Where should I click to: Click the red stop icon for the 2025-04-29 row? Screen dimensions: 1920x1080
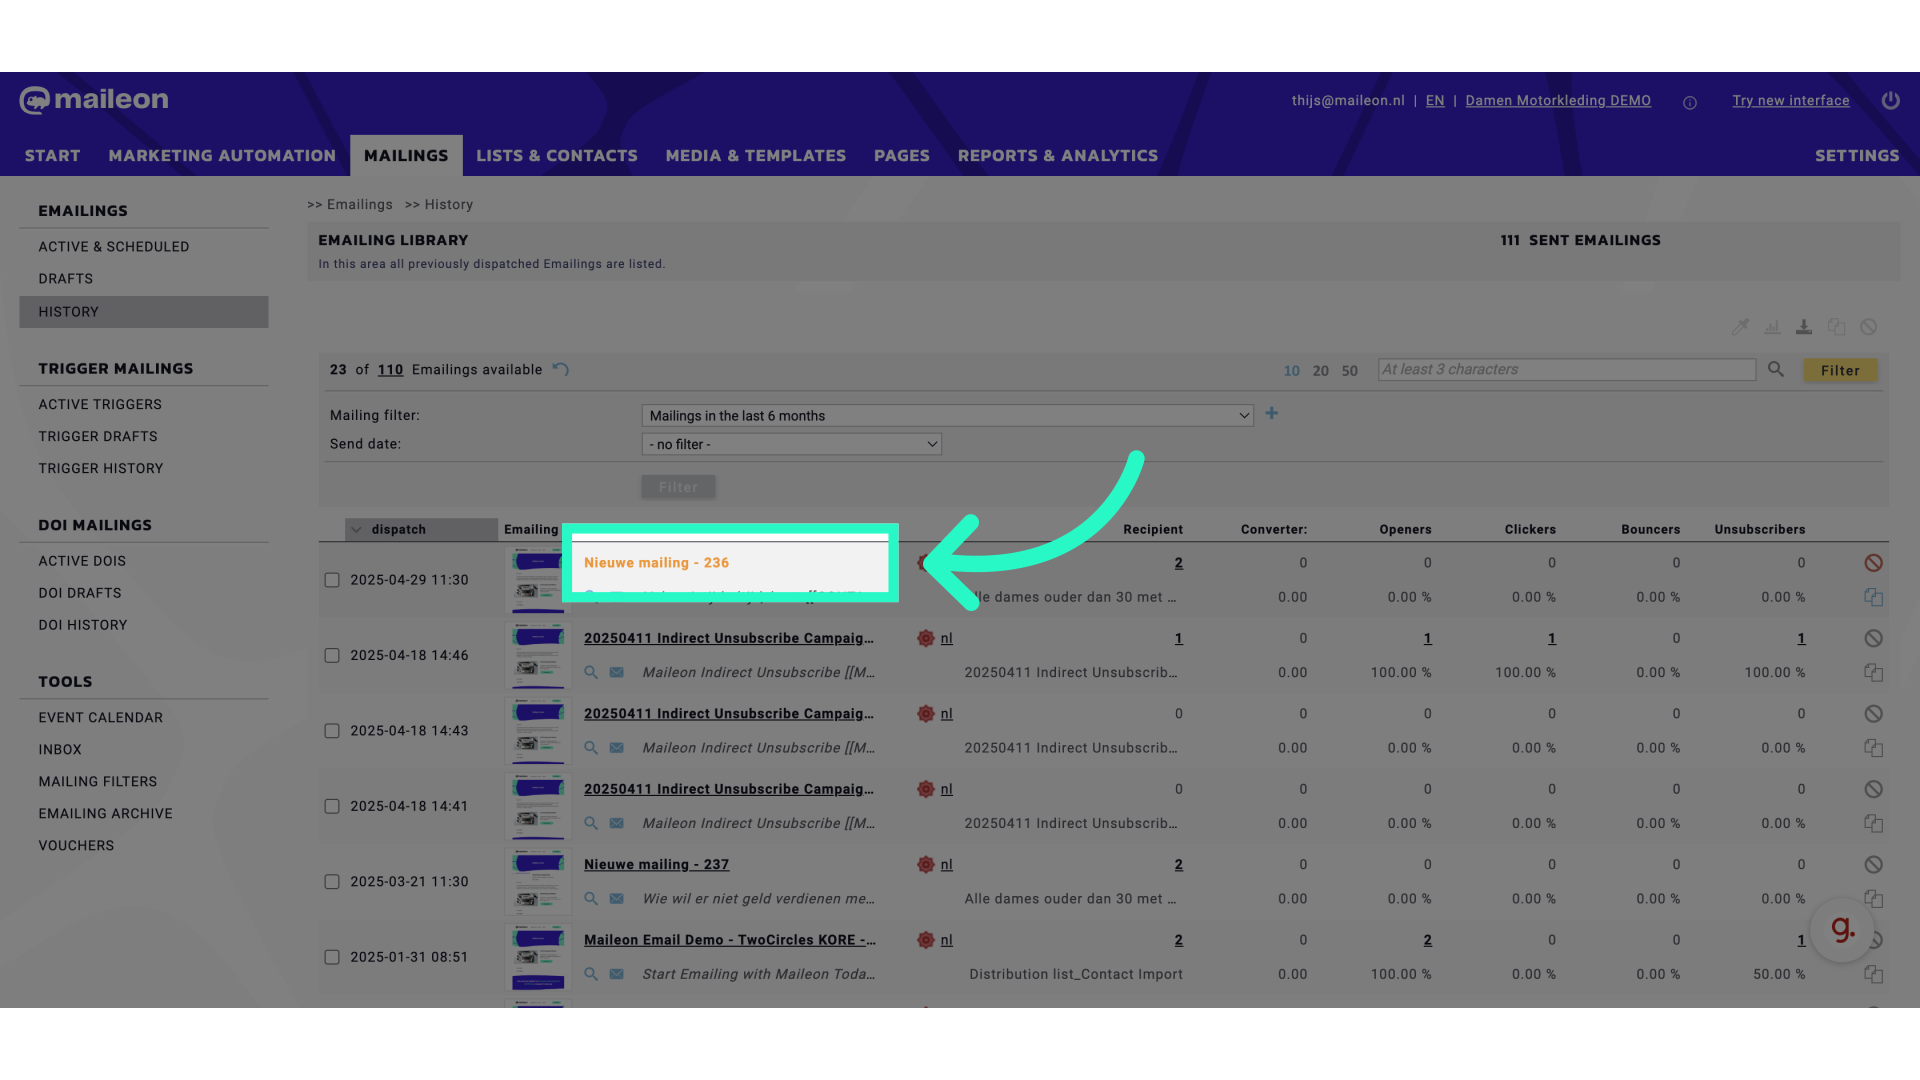coord(1874,563)
